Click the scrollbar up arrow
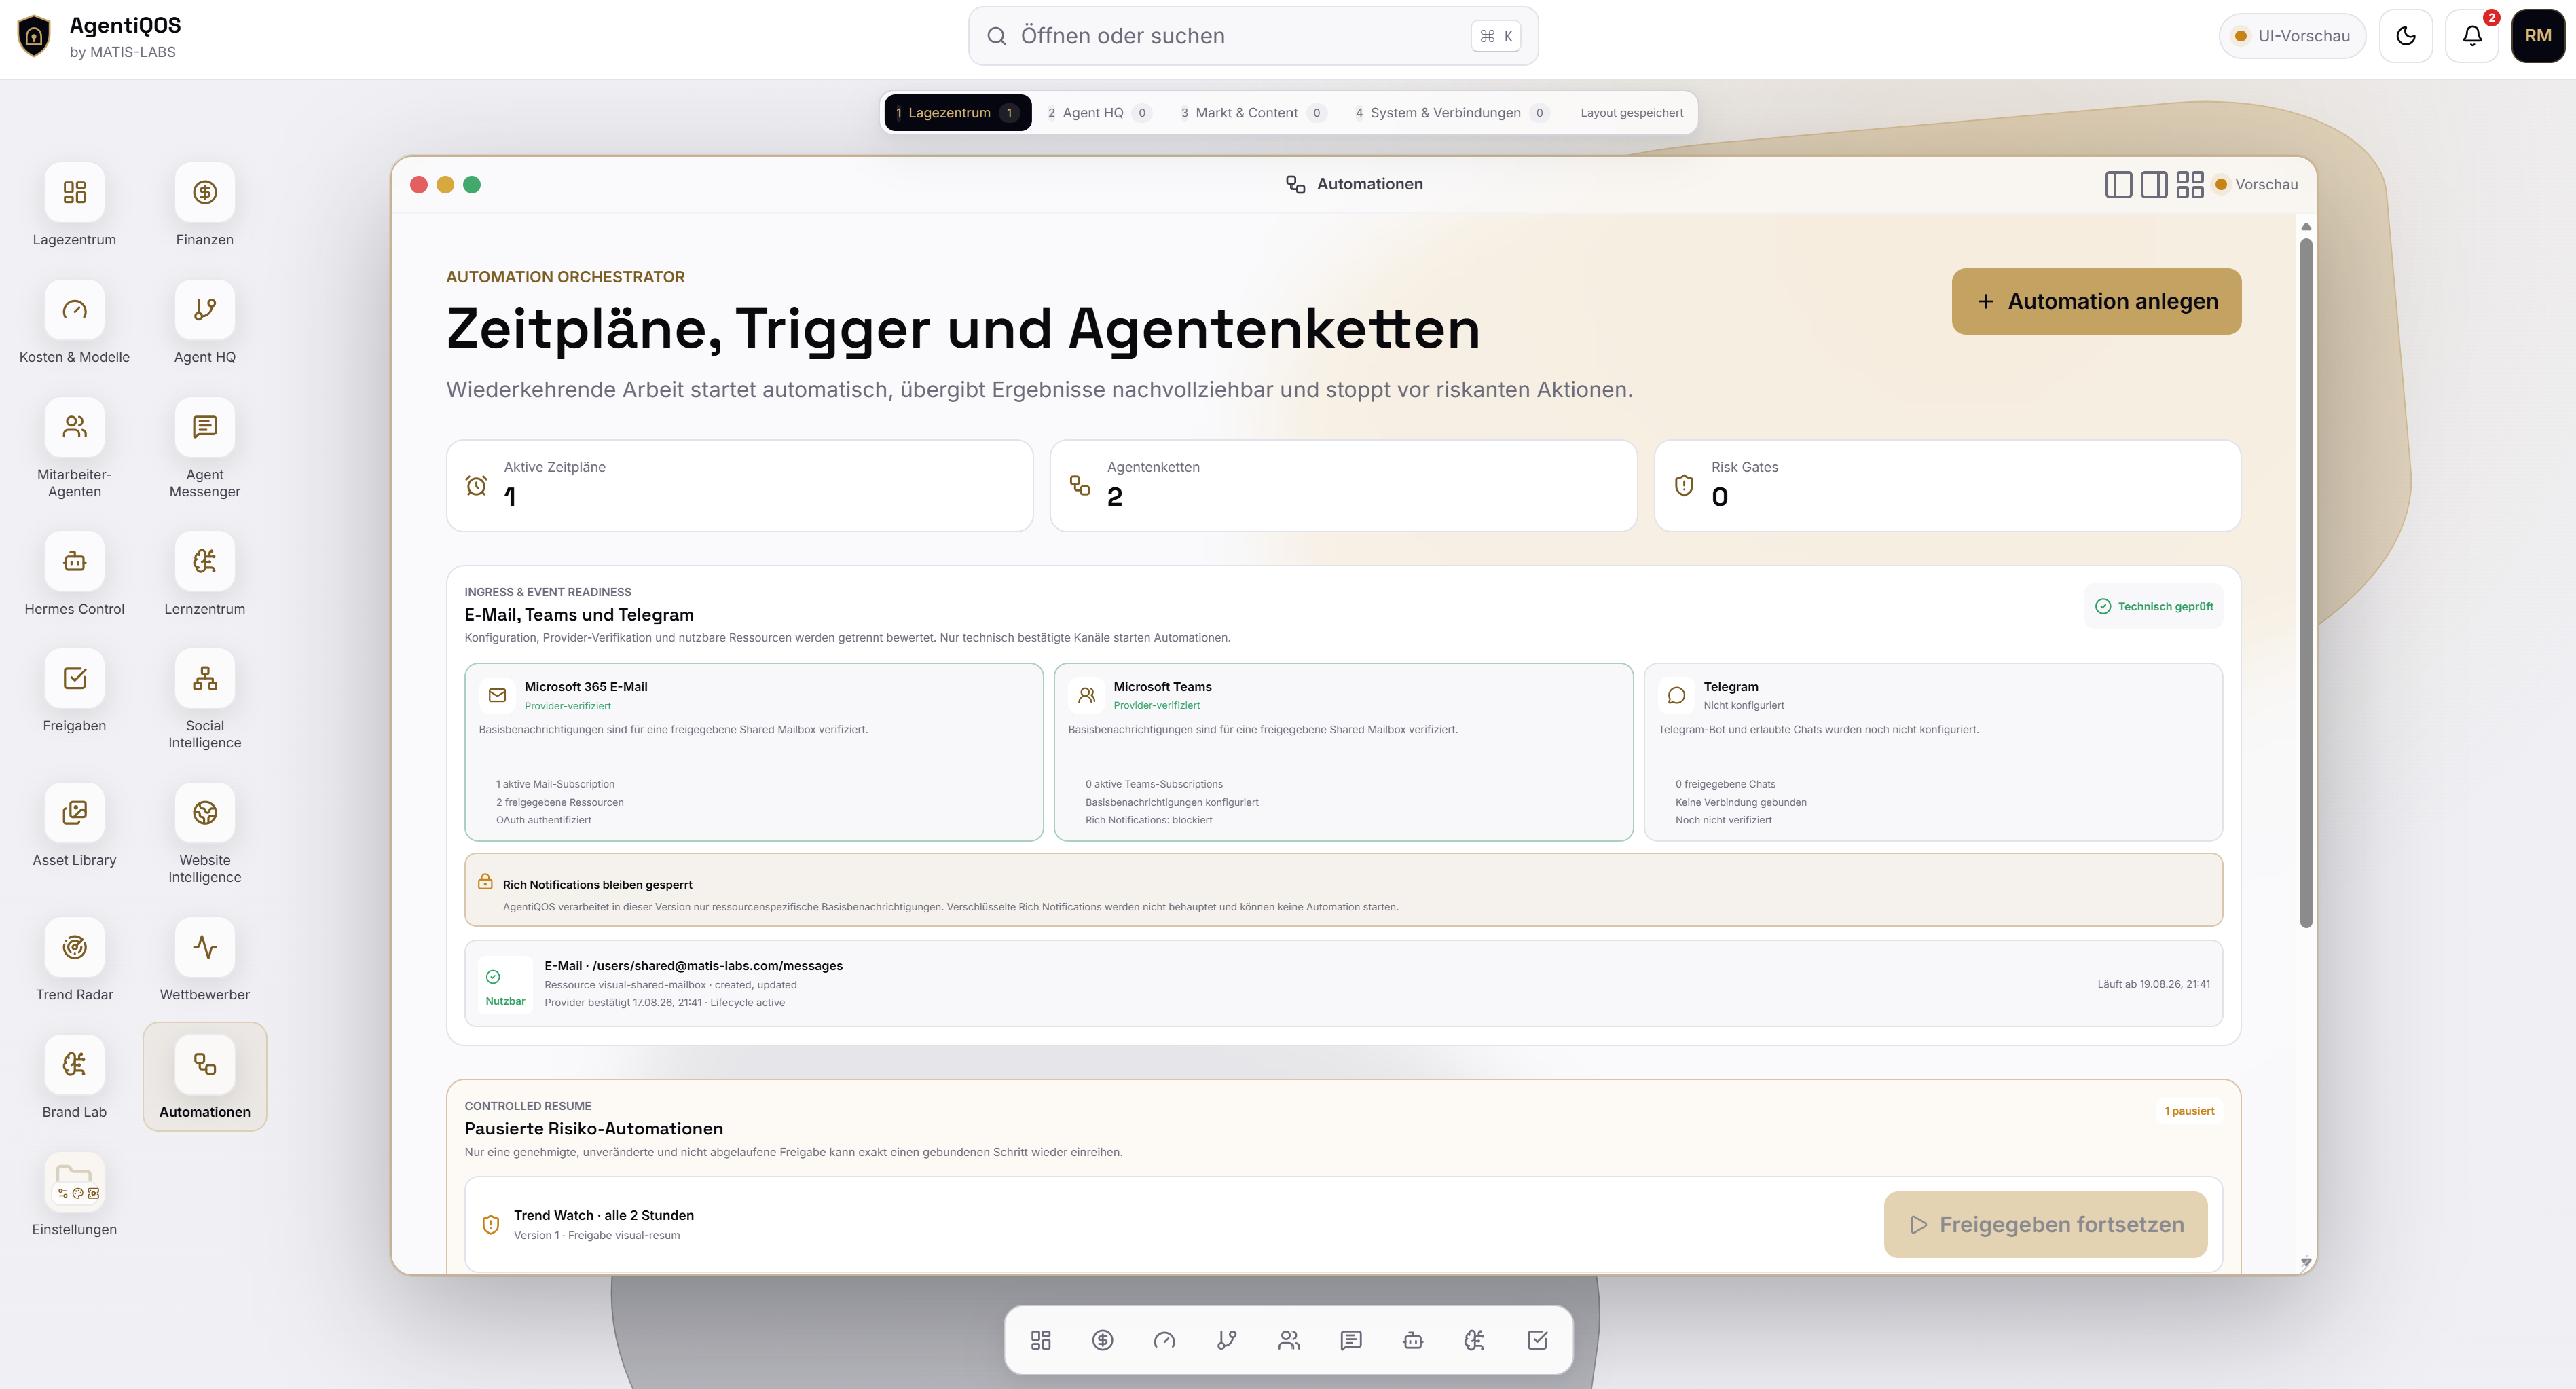This screenshot has width=2576, height=1389. coord(2306,226)
